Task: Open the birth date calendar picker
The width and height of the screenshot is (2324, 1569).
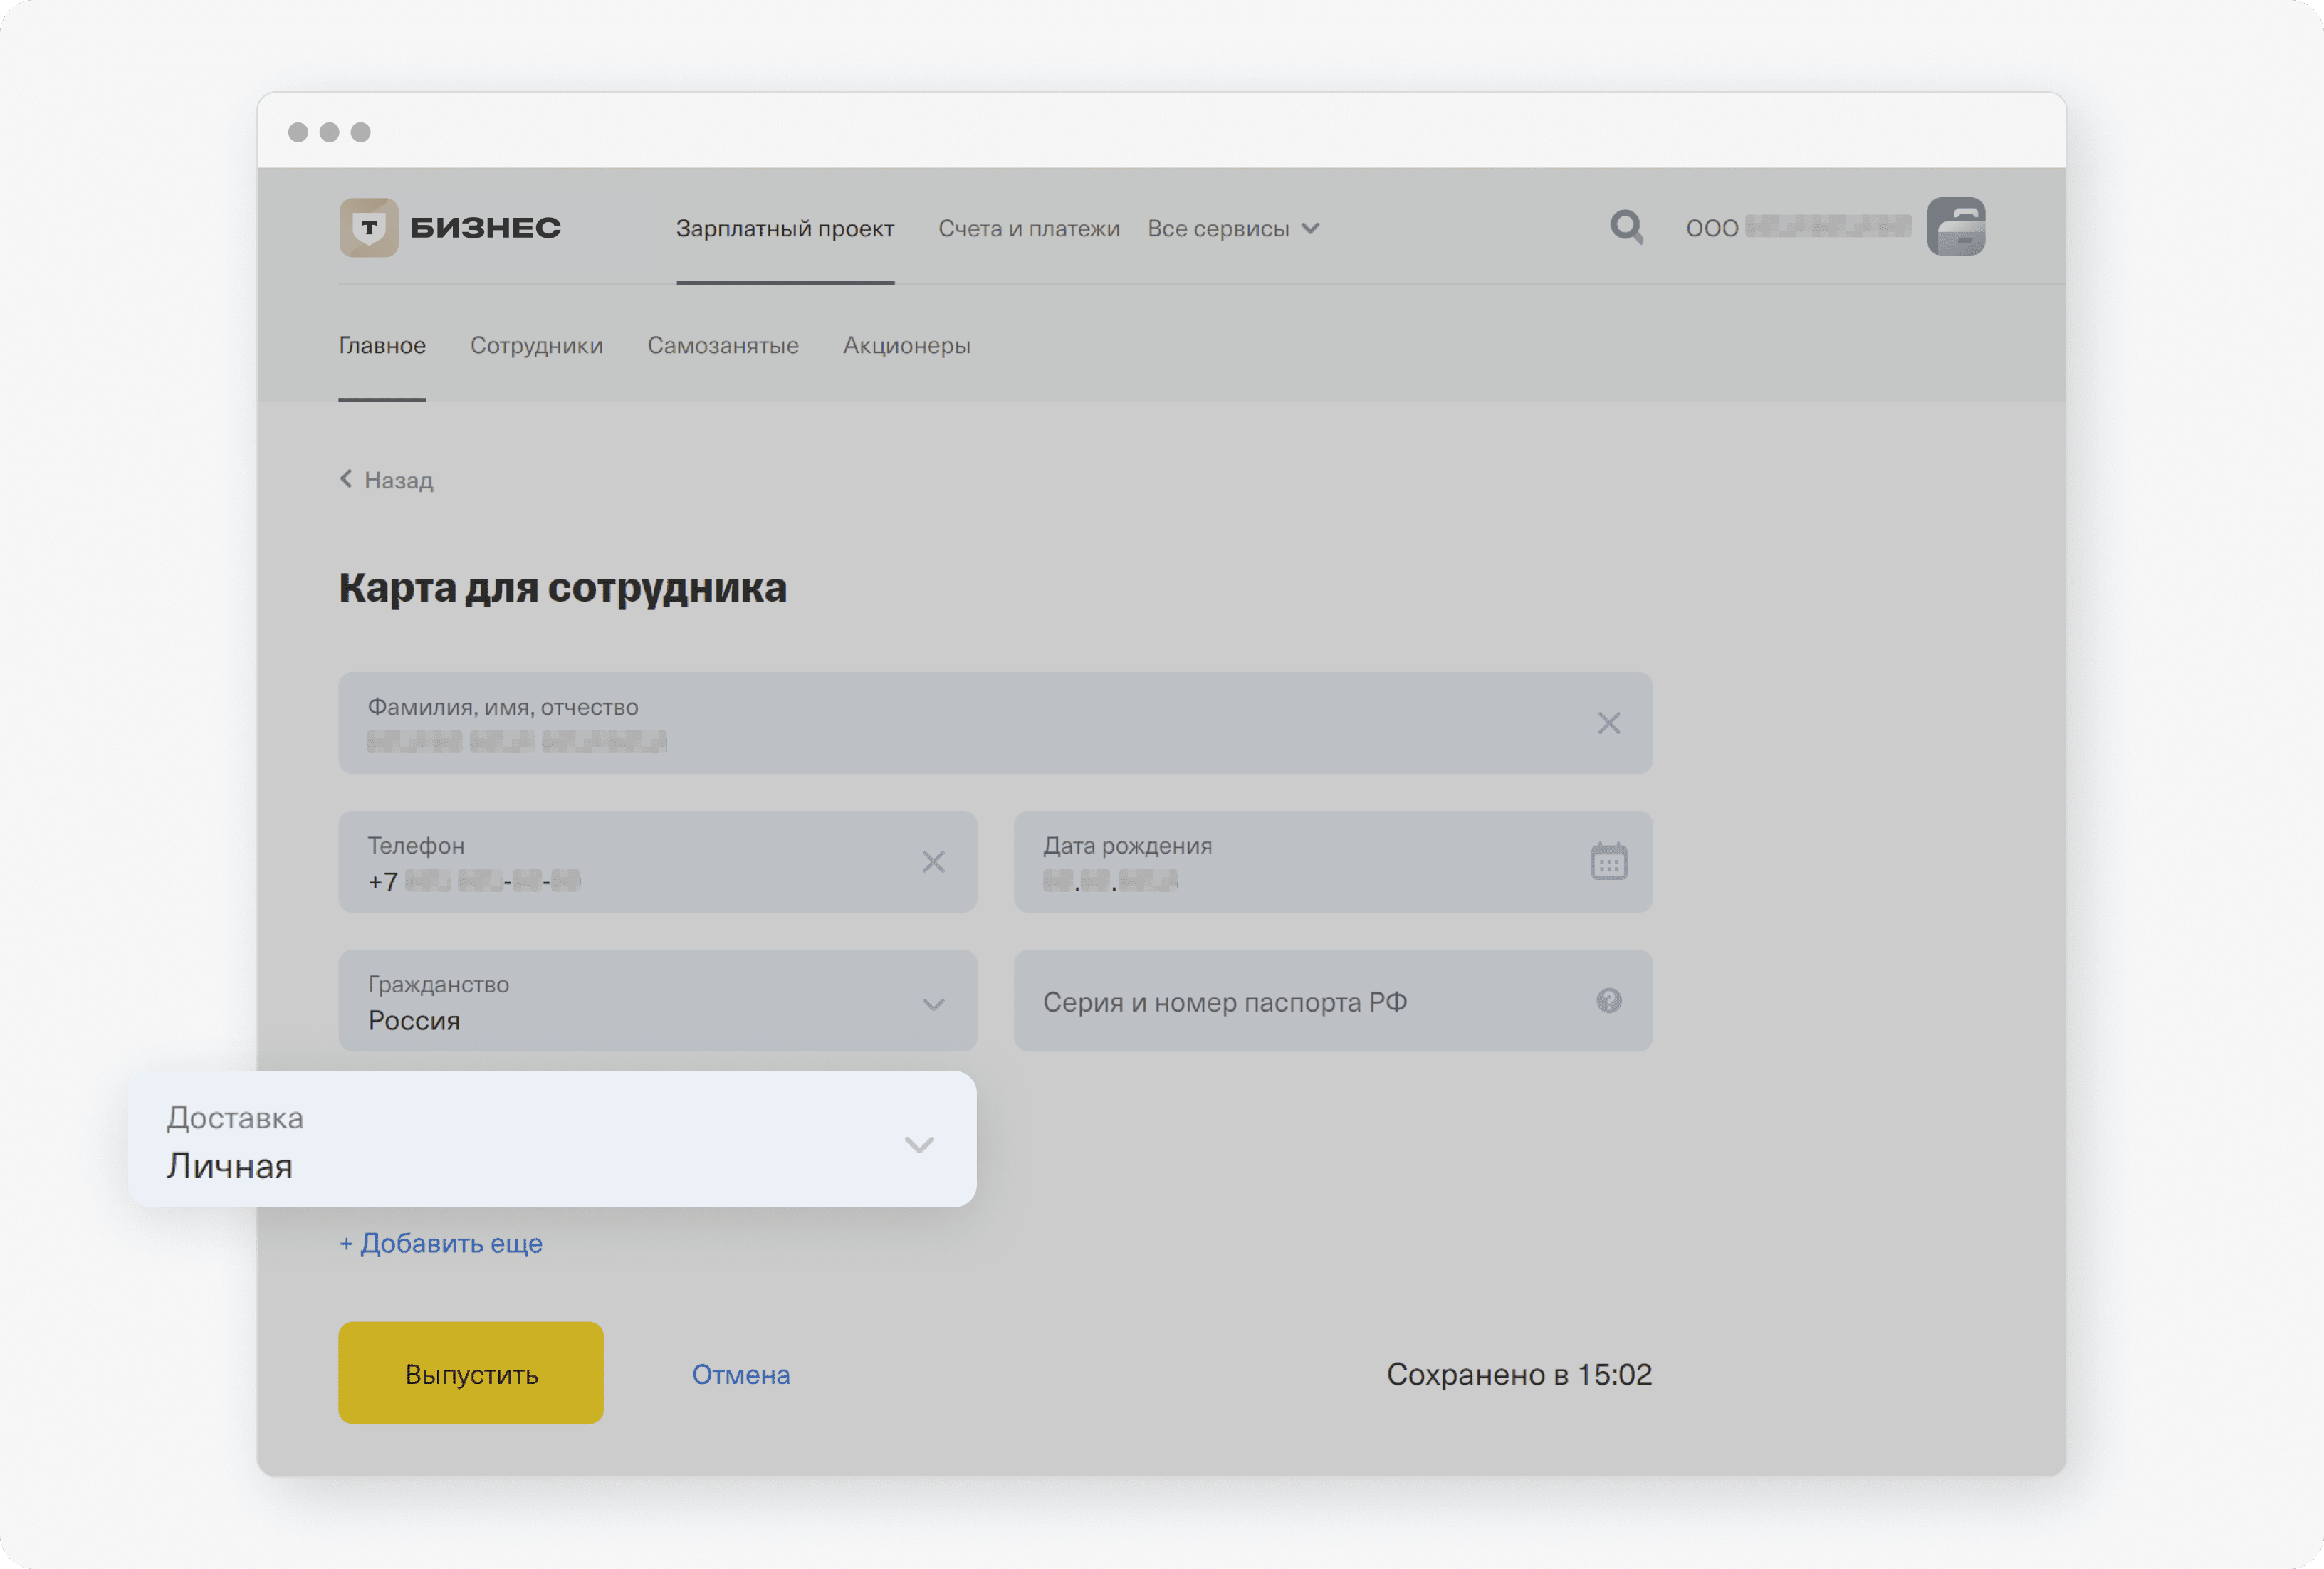Action: click(1608, 862)
